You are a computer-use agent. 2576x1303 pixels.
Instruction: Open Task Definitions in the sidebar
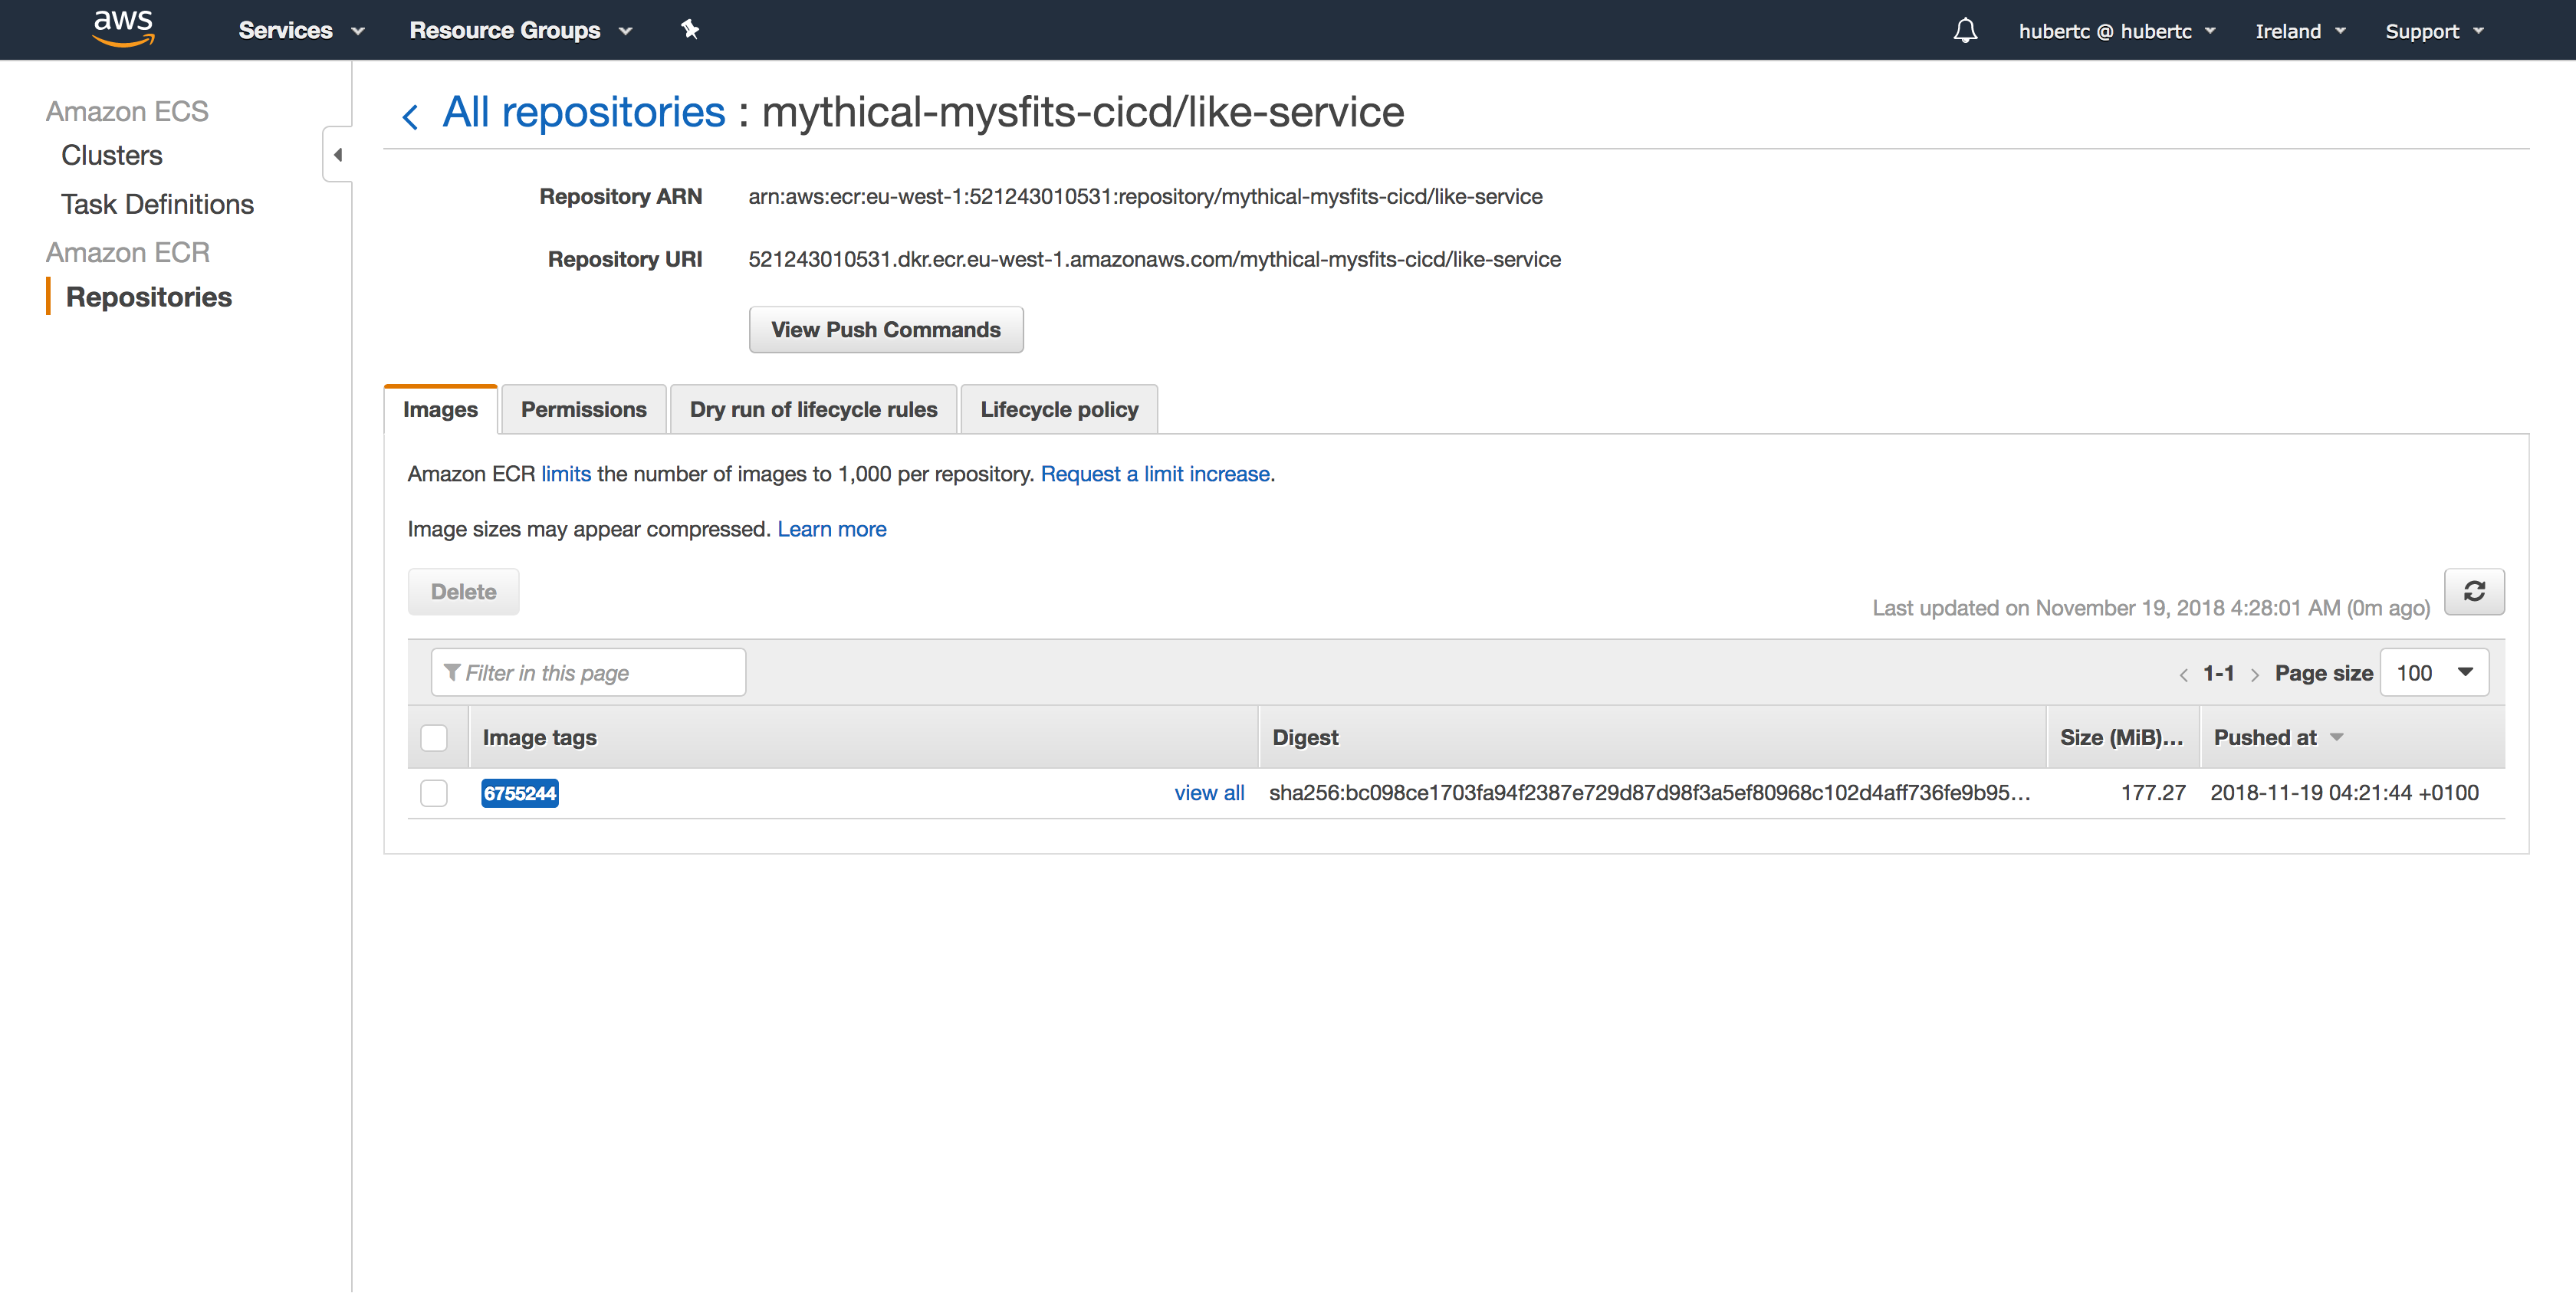click(x=157, y=205)
